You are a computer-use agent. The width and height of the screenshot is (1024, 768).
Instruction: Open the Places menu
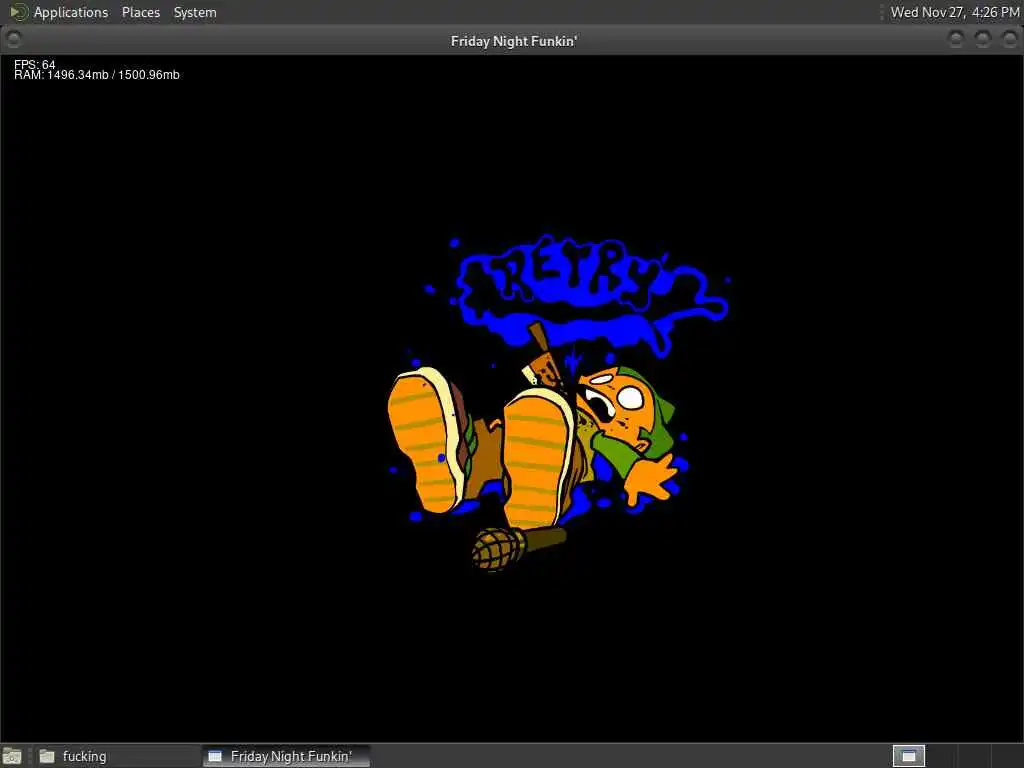[x=140, y=12]
